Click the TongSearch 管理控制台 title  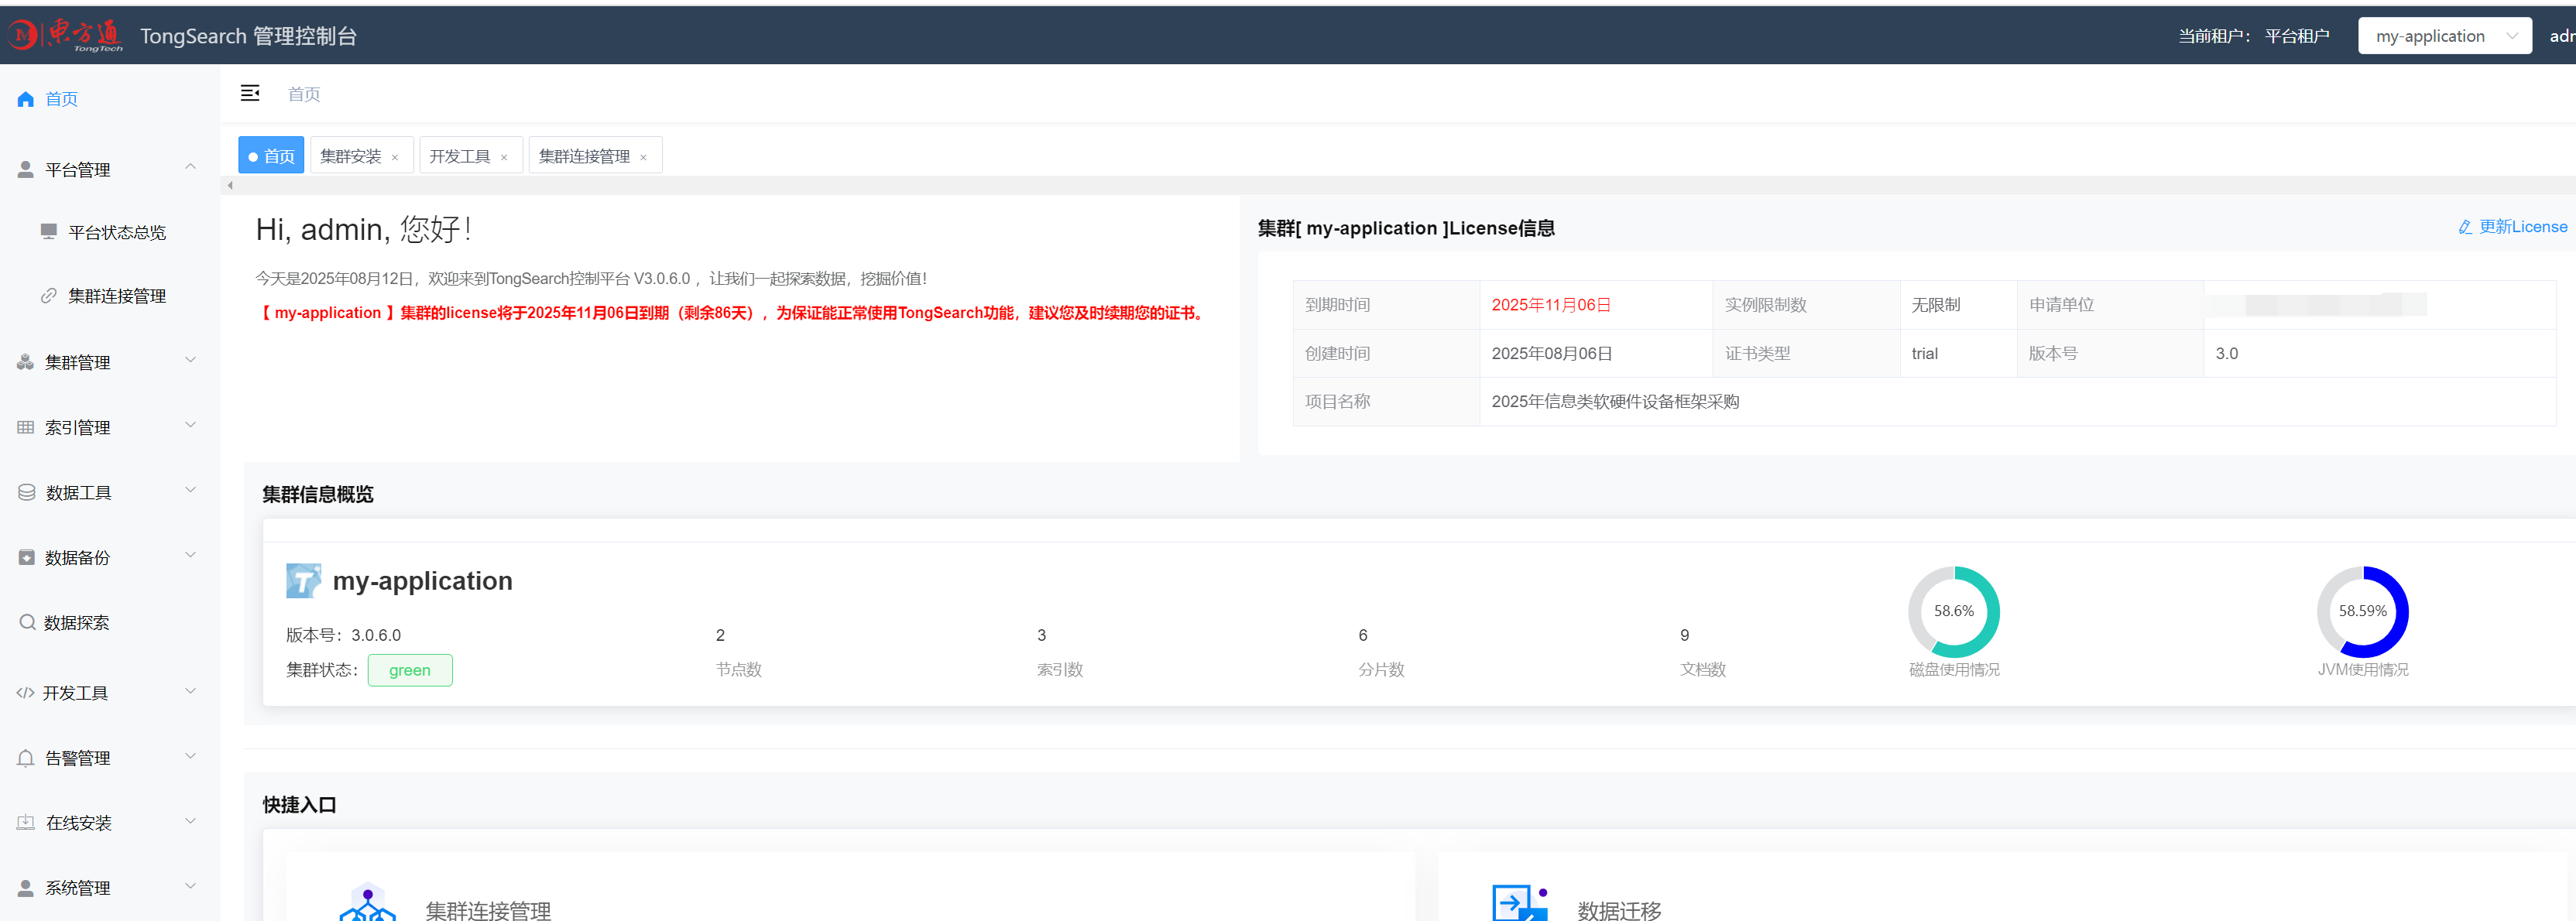pos(248,36)
